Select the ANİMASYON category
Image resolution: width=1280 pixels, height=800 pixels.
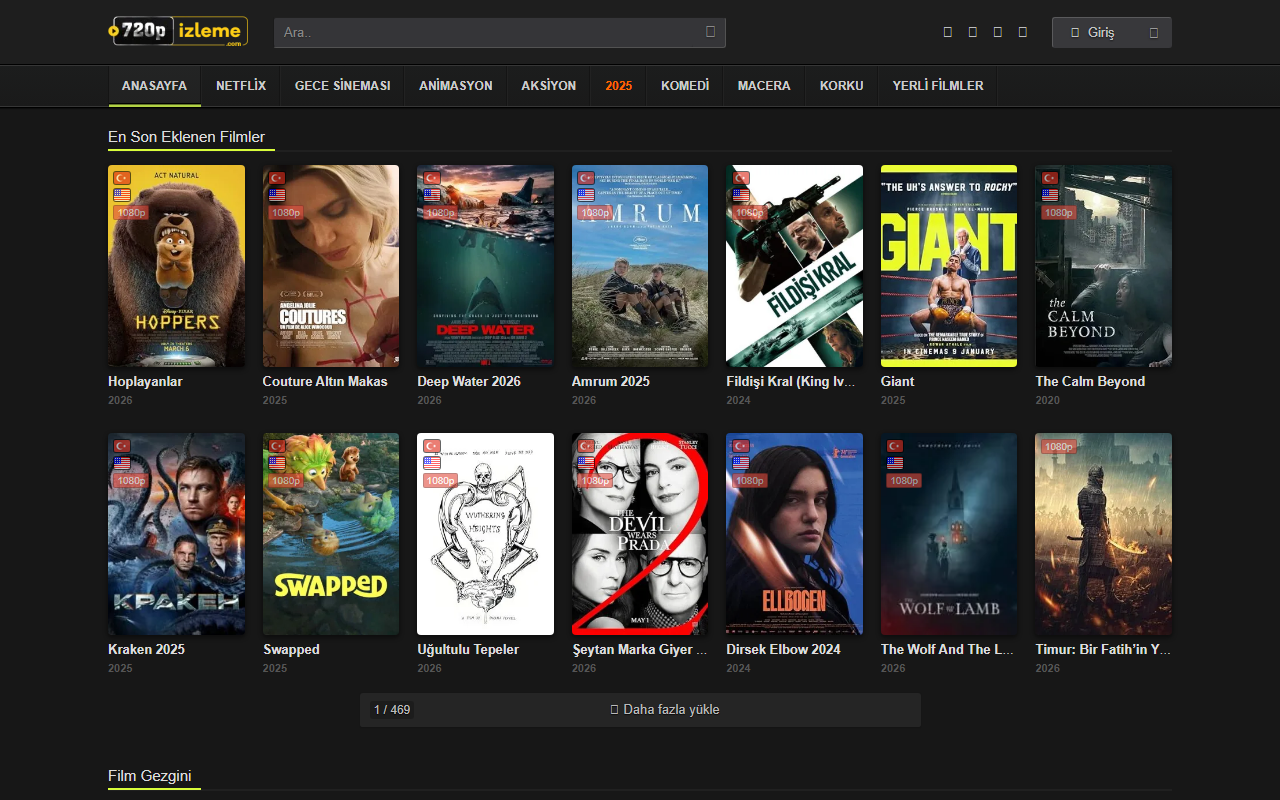coord(456,86)
